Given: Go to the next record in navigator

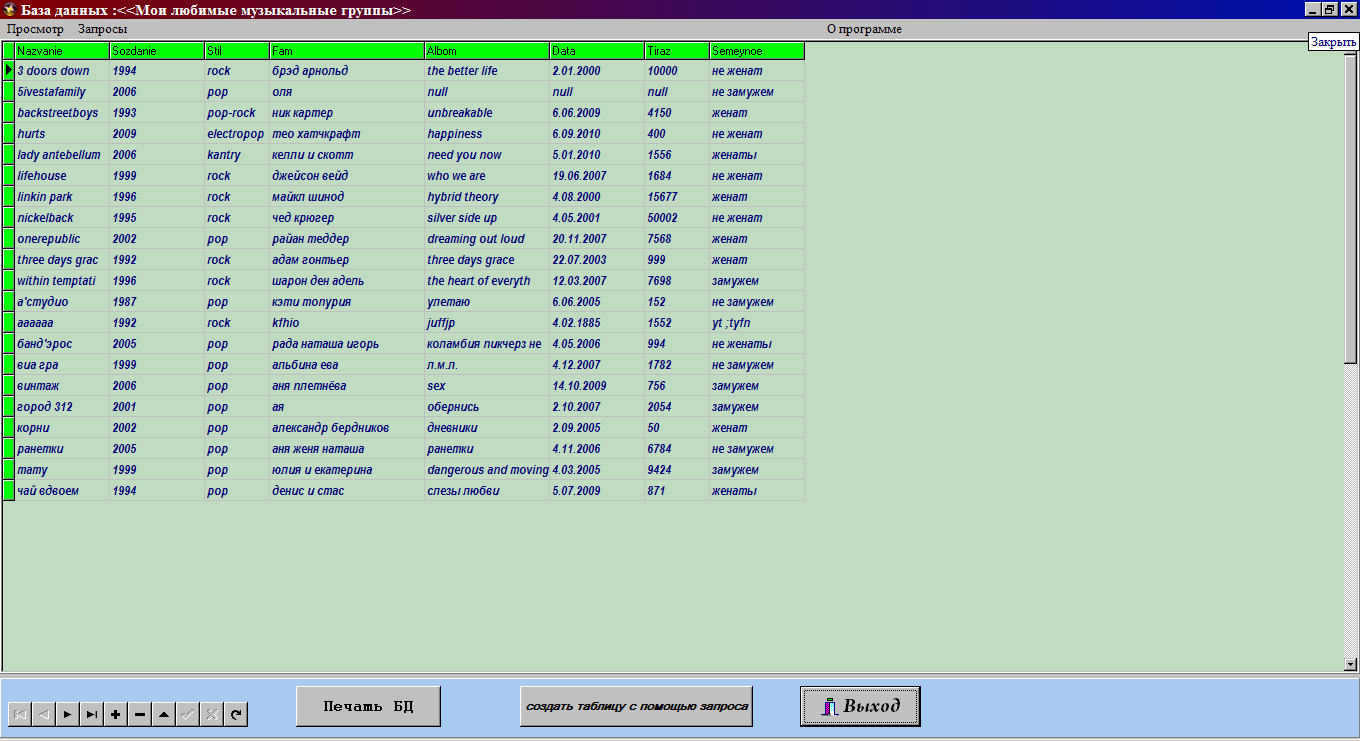Looking at the screenshot, I should (67, 714).
